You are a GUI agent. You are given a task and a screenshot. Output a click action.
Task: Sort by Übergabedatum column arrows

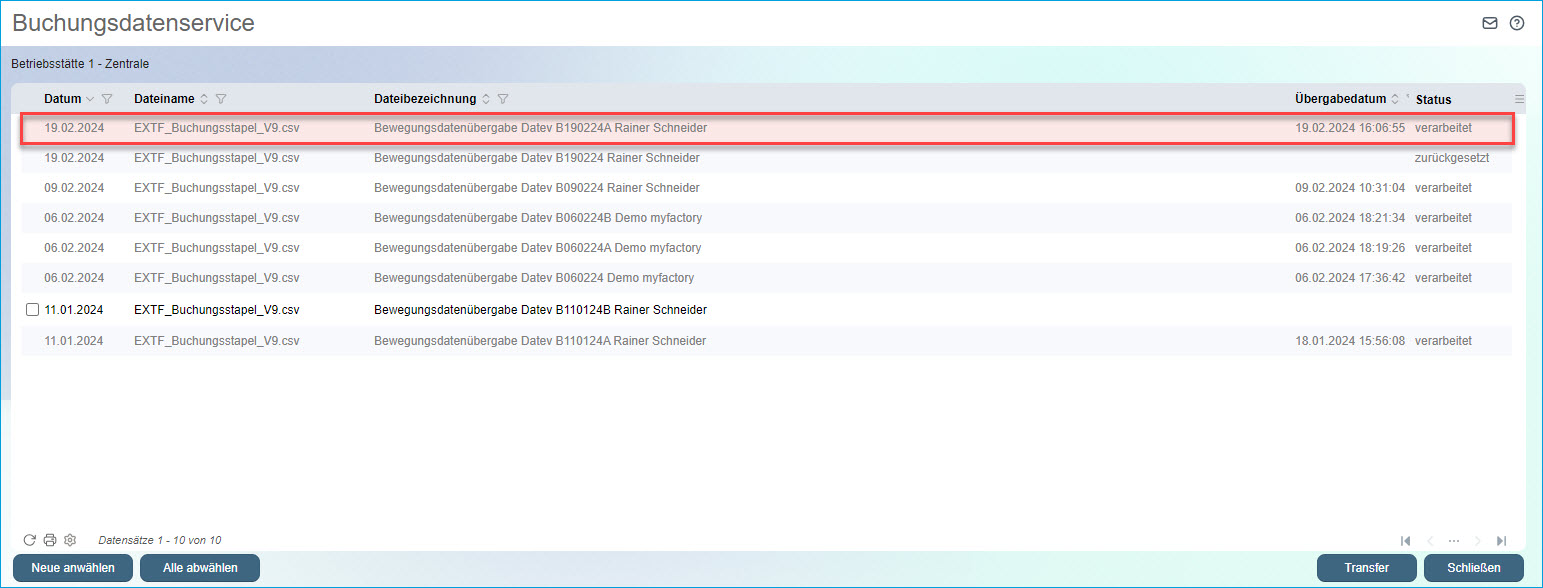click(1396, 99)
